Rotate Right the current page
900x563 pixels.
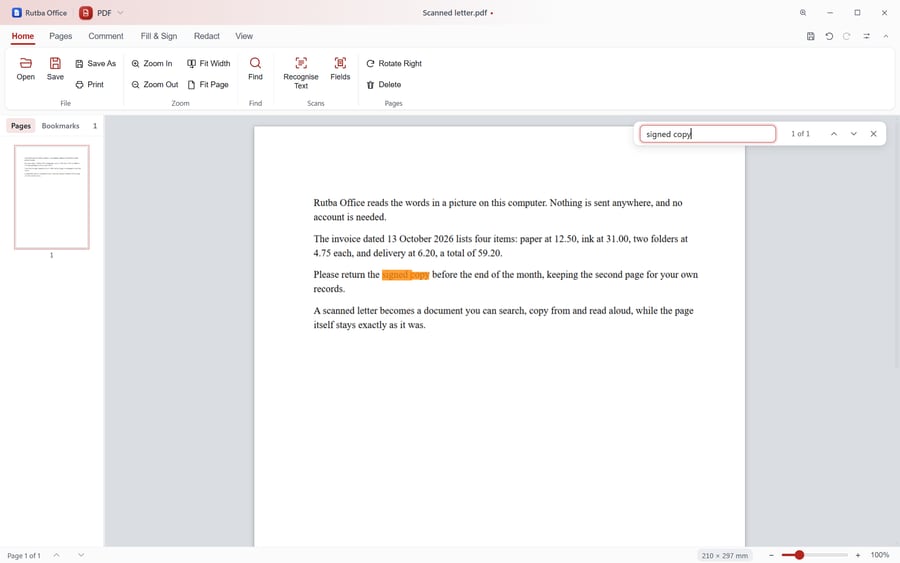[394, 63]
